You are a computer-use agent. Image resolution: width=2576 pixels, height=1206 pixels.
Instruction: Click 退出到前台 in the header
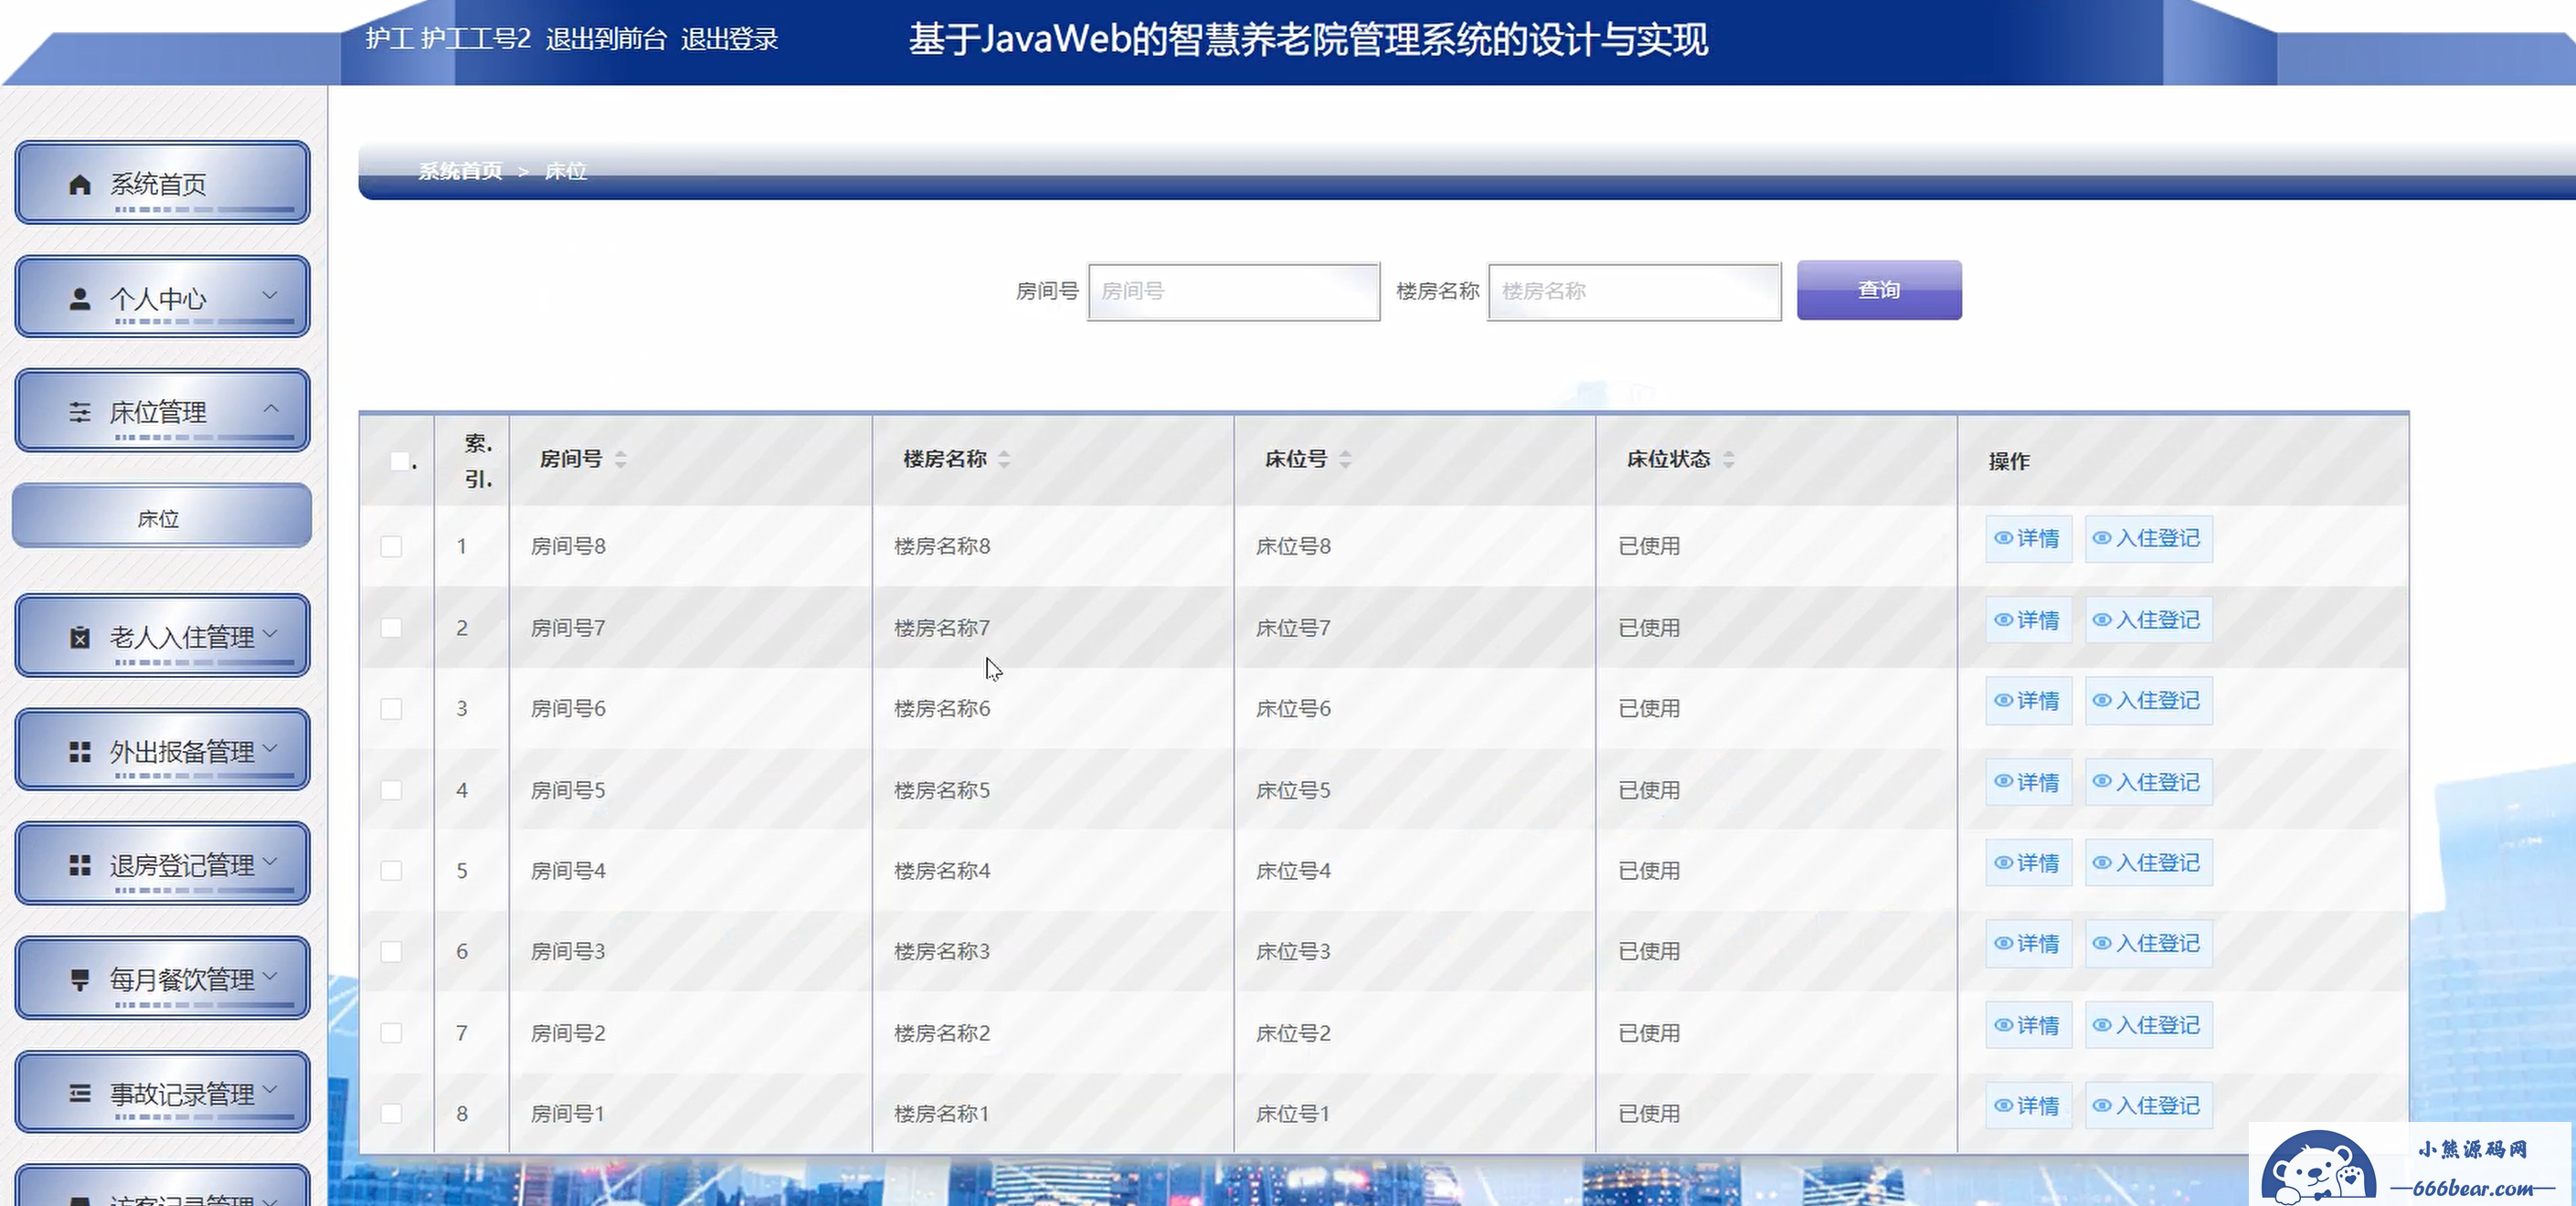point(606,39)
